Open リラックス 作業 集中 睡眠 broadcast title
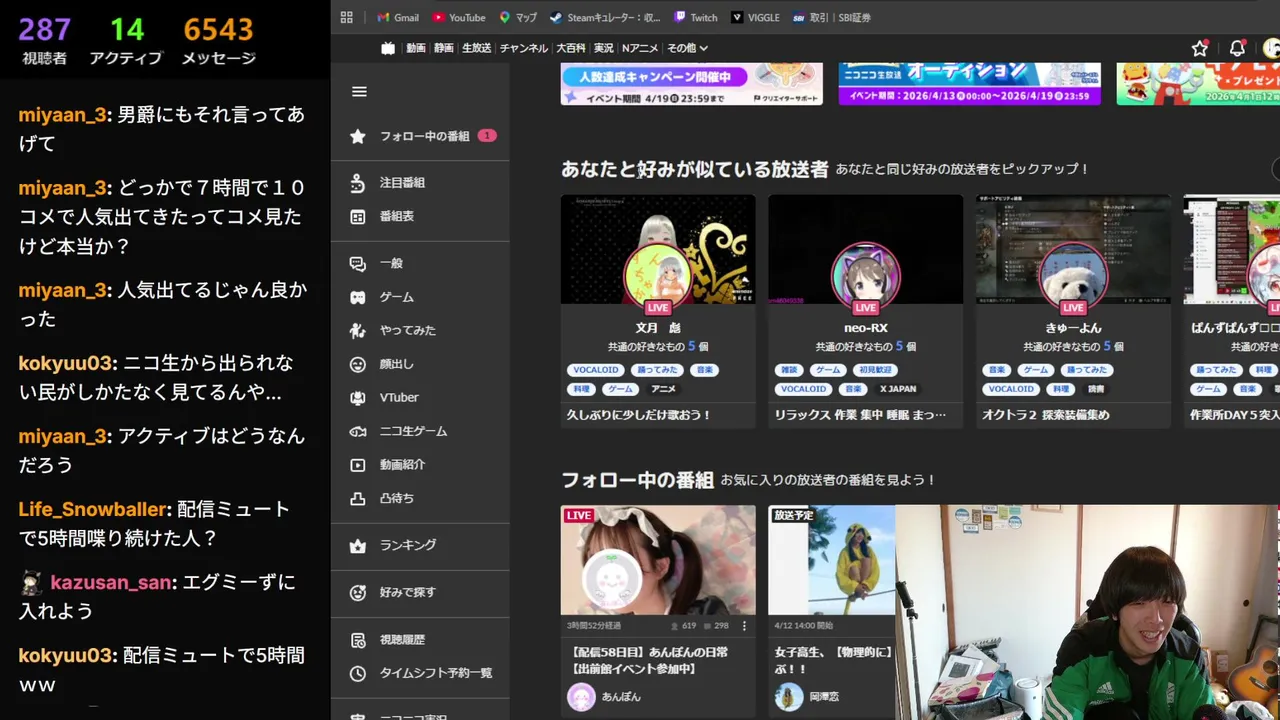The width and height of the screenshot is (1280, 720). tap(861, 415)
